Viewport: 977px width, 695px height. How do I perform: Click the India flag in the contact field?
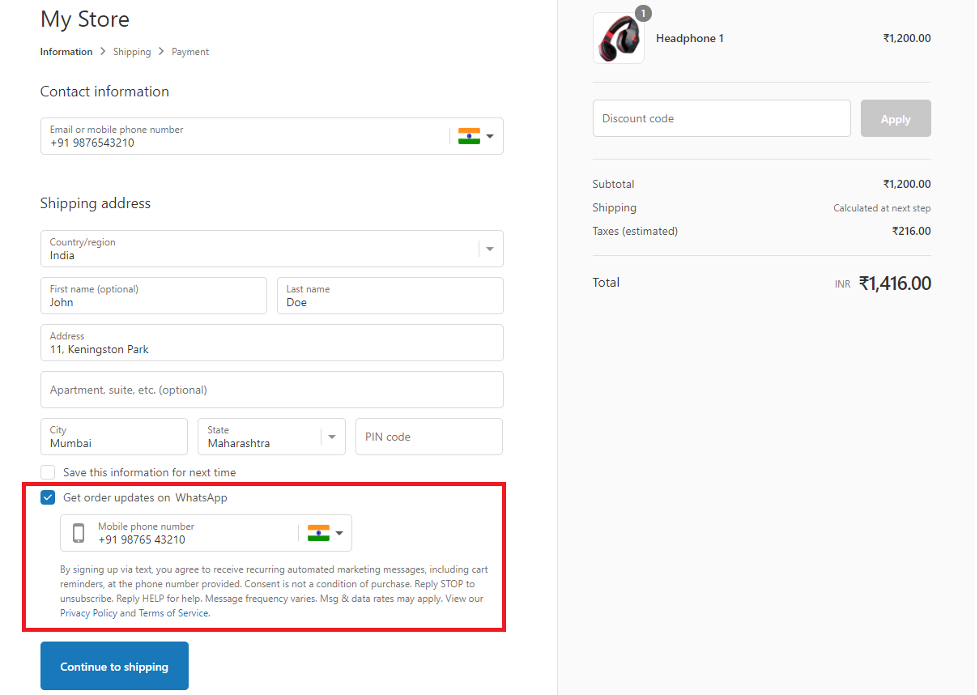(469, 136)
